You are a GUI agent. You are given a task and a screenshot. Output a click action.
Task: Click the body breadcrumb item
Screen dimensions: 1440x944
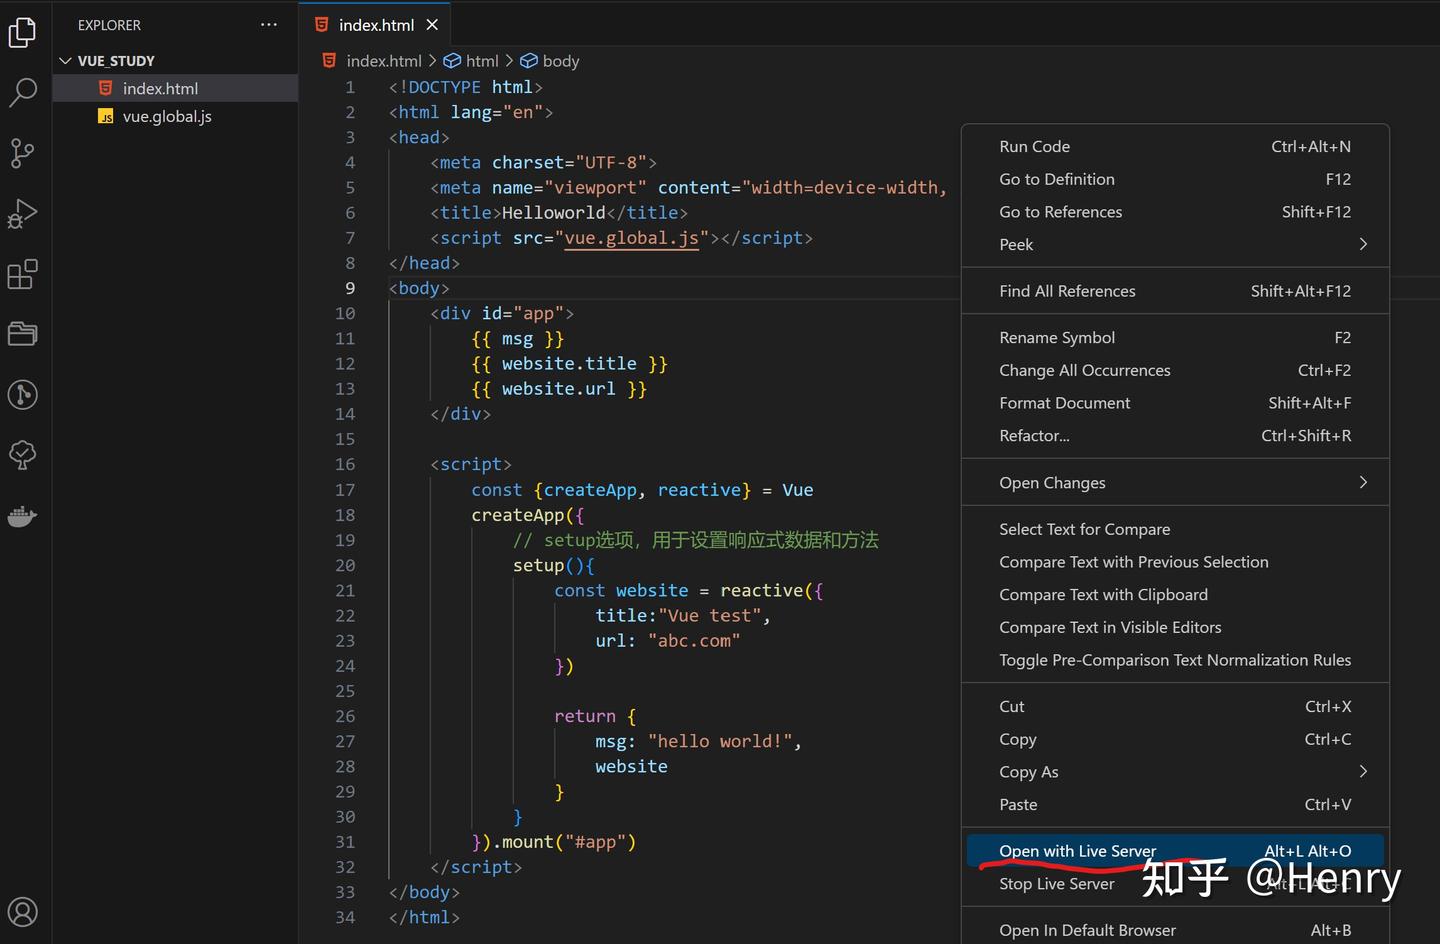click(x=560, y=61)
